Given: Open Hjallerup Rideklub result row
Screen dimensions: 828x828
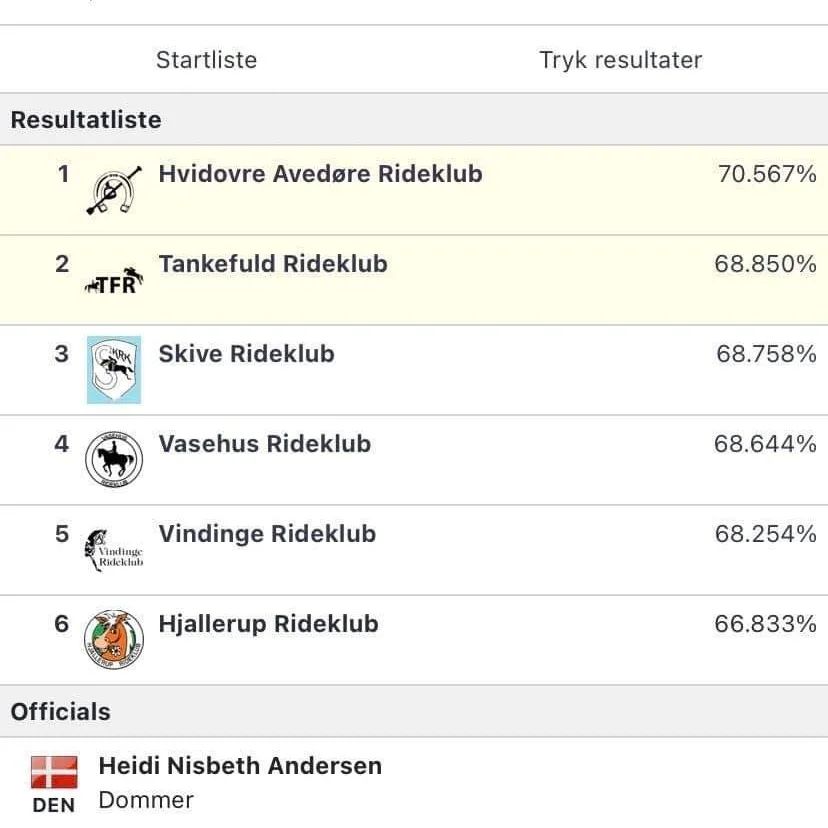Looking at the screenshot, I should (414, 640).
